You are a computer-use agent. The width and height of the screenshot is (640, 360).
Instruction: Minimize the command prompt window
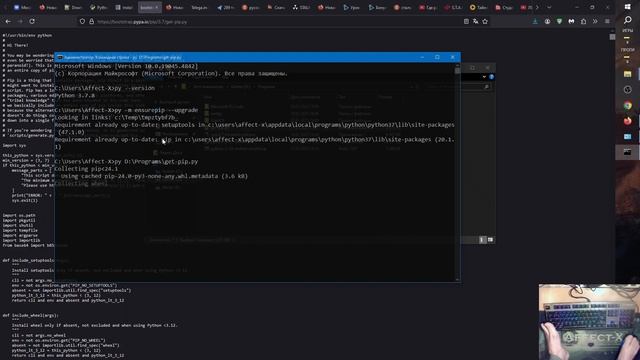pyautogui.click(x=422, y=57)
